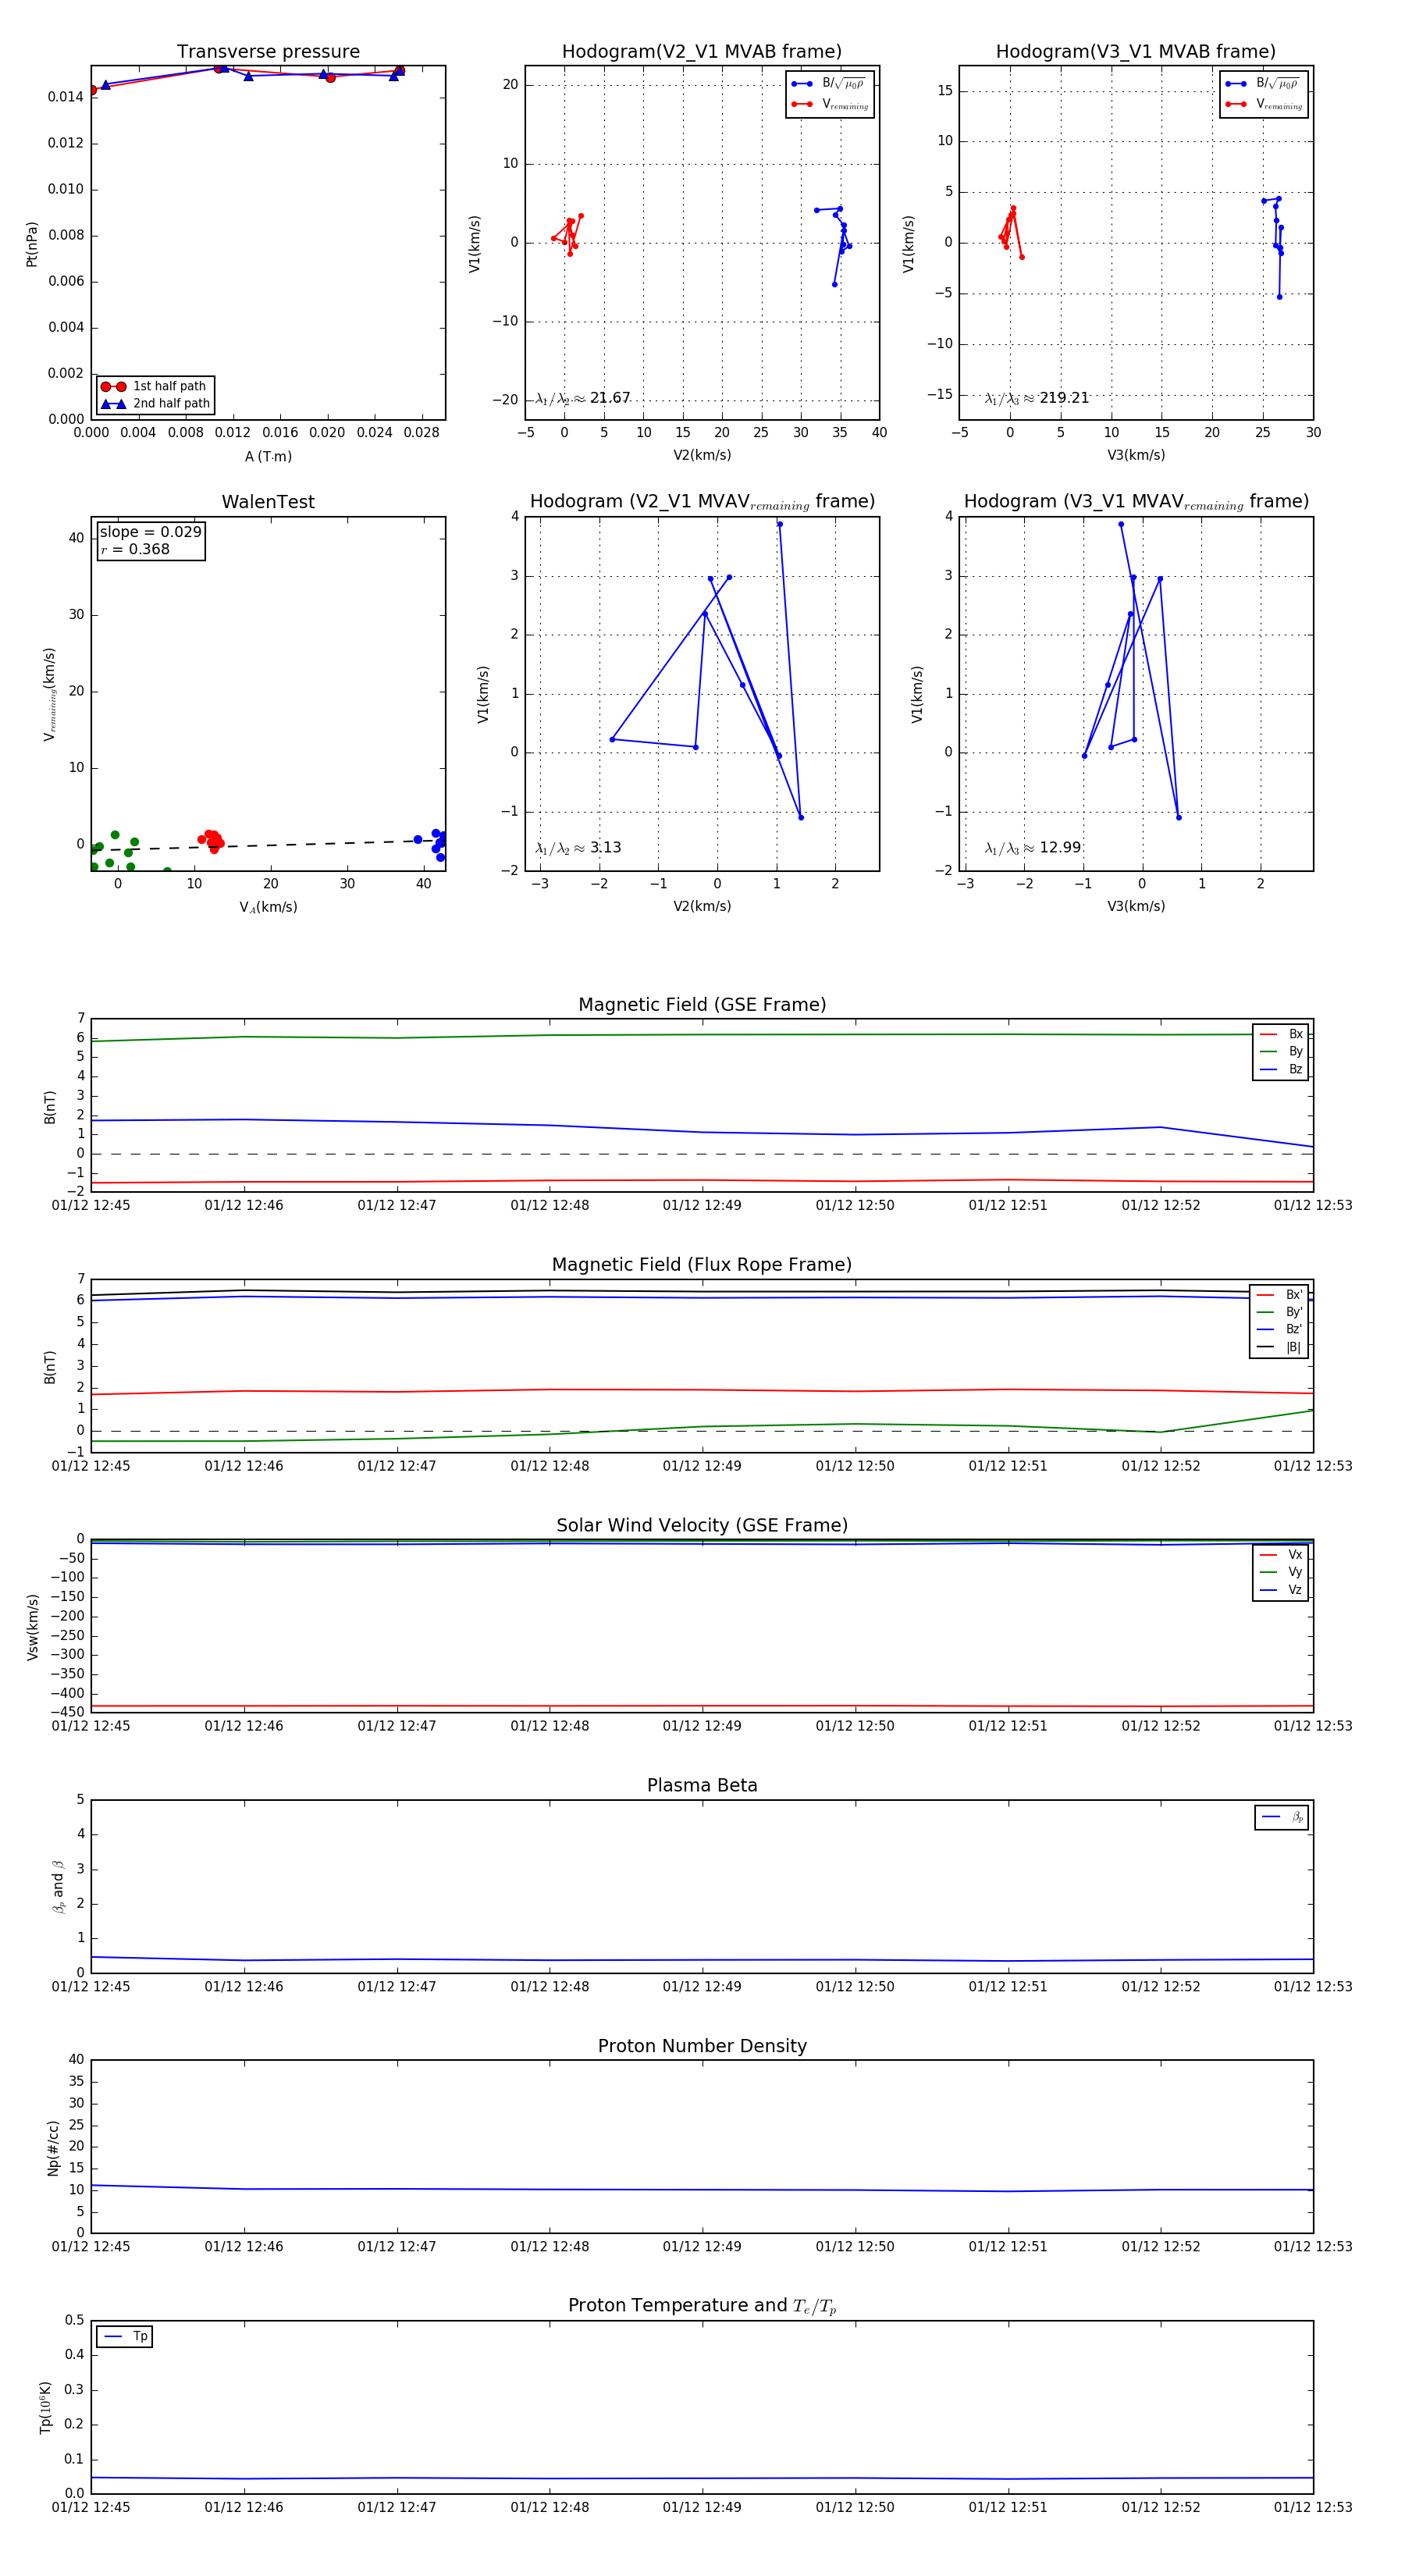Image resolution: width=1405 pixels, height=2576 pixels.
Task: Click the 'slope = 0.029' annotation
Action: (151, 532)
